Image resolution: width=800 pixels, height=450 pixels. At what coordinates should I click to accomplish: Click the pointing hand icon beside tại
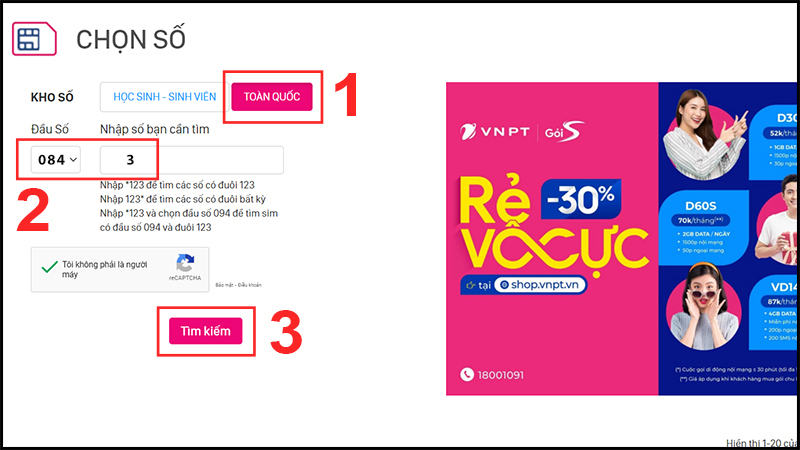(x=471, y=285)
